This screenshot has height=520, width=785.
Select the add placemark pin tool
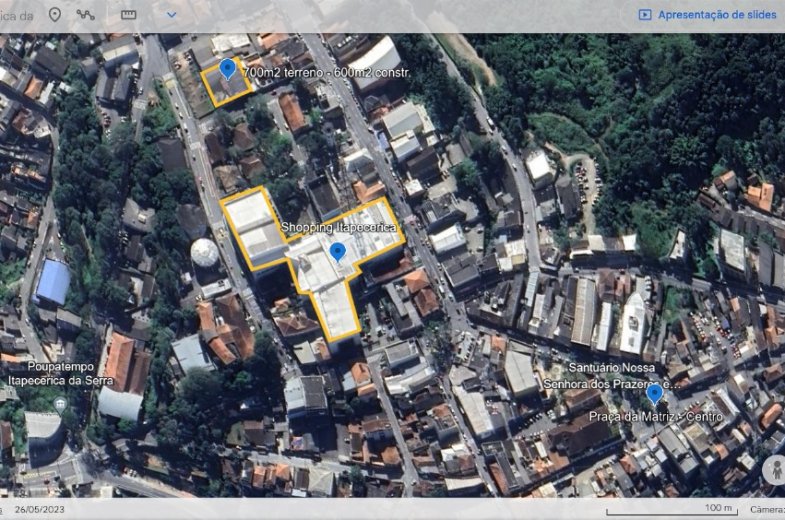[x=54, y=14]
